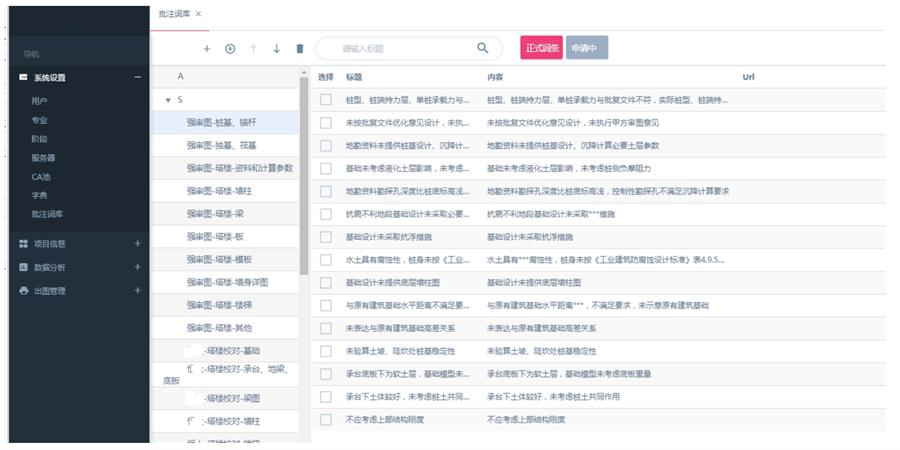Click the 出图管理 printer icon
This screenshot has width=900, height=450.
coord(24,291)
